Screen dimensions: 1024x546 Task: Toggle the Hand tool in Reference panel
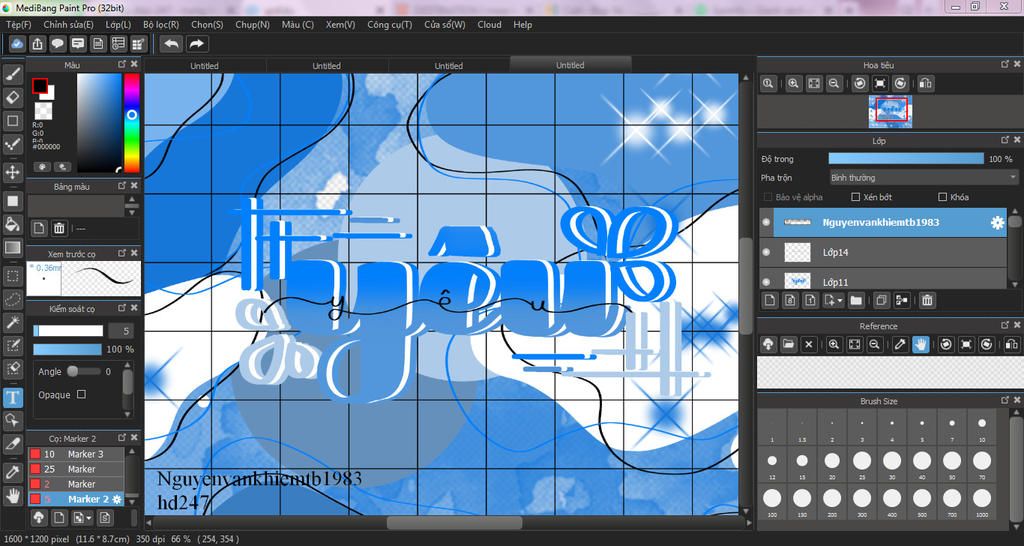point(920,344)
